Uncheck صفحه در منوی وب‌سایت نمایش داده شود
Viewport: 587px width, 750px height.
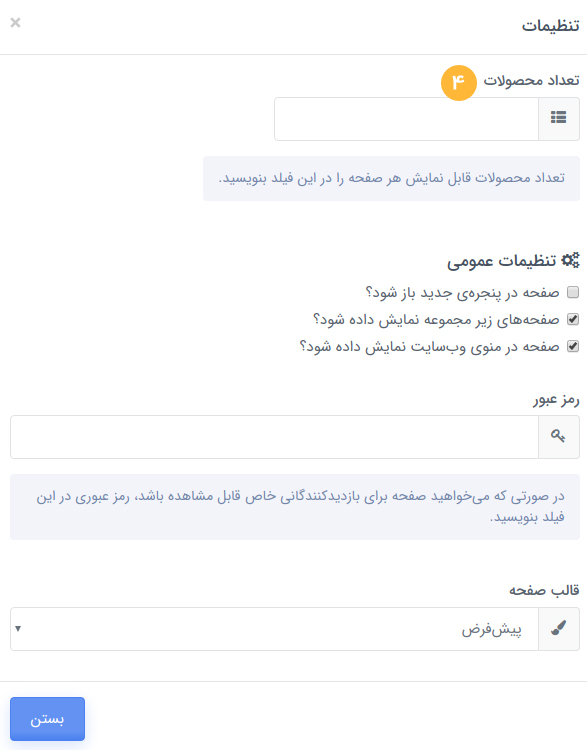[x=573, y=346]
